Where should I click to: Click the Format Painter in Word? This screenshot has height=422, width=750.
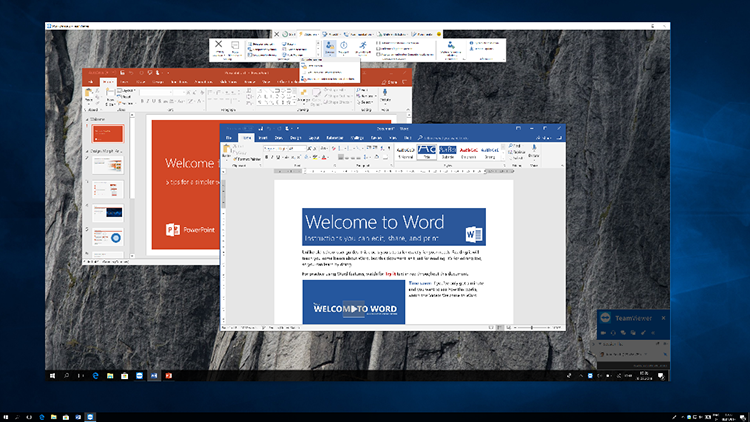(x=248, y=159)
